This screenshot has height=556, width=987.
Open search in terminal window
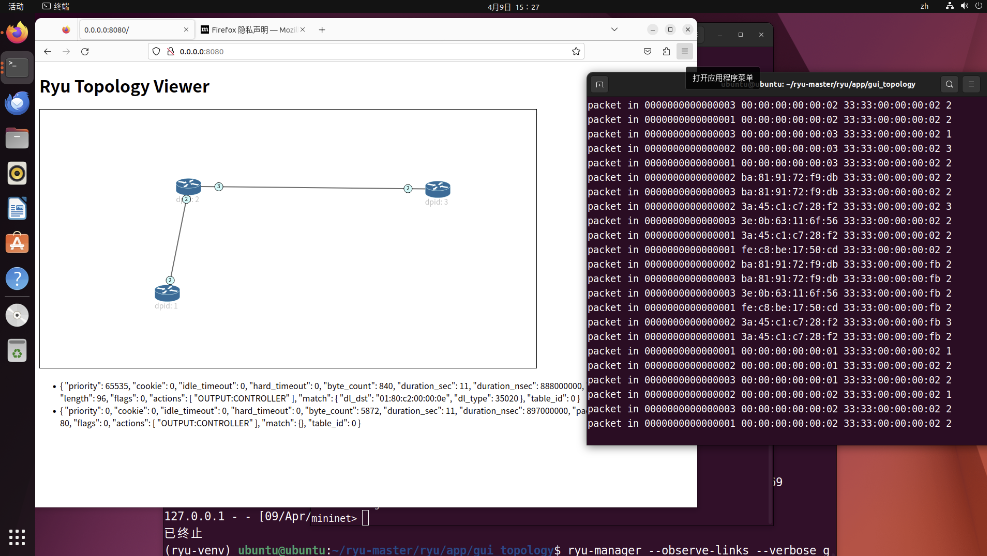point(949,85)
